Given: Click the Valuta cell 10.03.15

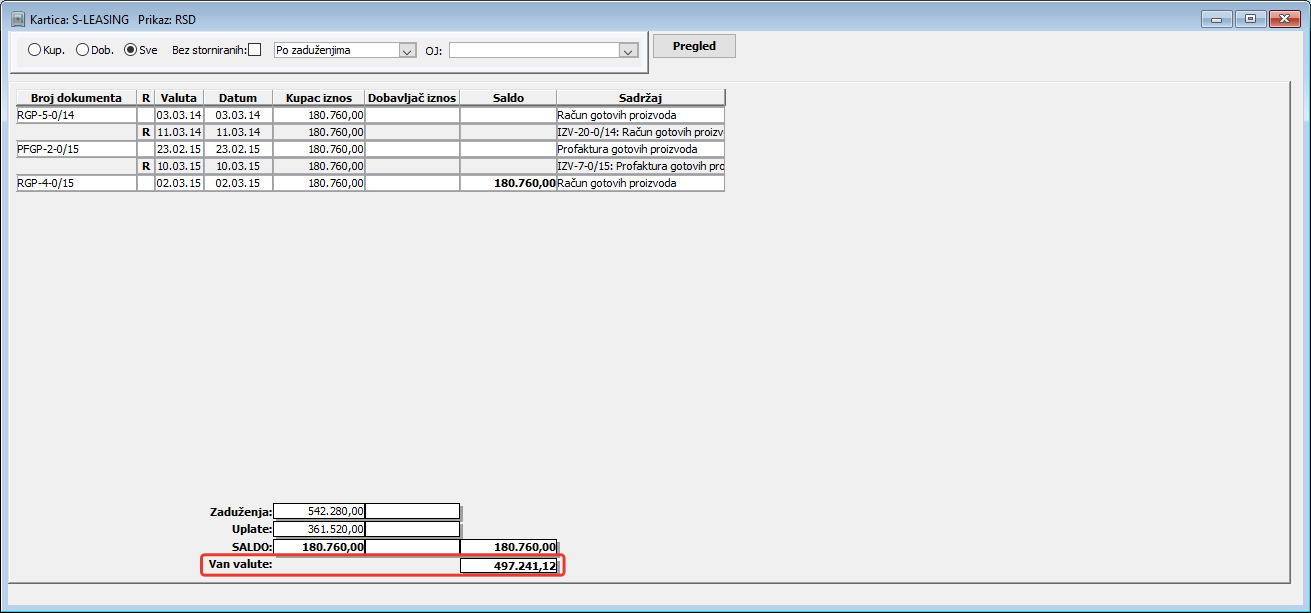Looking at the screenshot, I should 180,166.
